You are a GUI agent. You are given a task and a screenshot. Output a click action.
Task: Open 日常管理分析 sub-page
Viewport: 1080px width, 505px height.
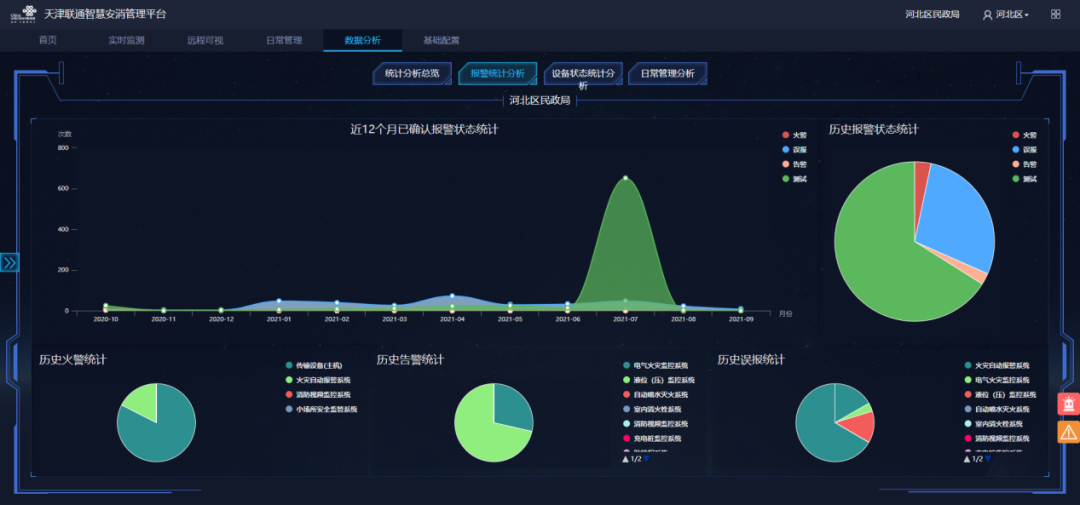point(667,73)
